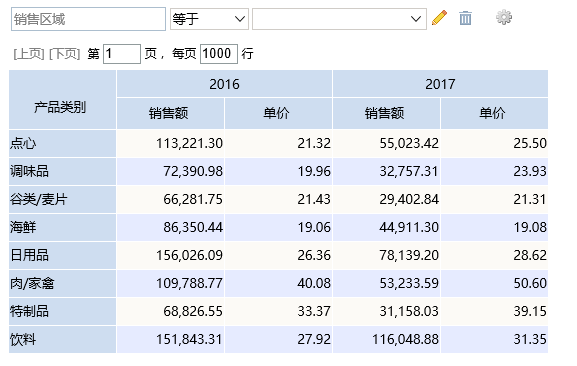Click 单价 header under 2016
This screenshot has width=577, height=366.
[x=278, y=113]
